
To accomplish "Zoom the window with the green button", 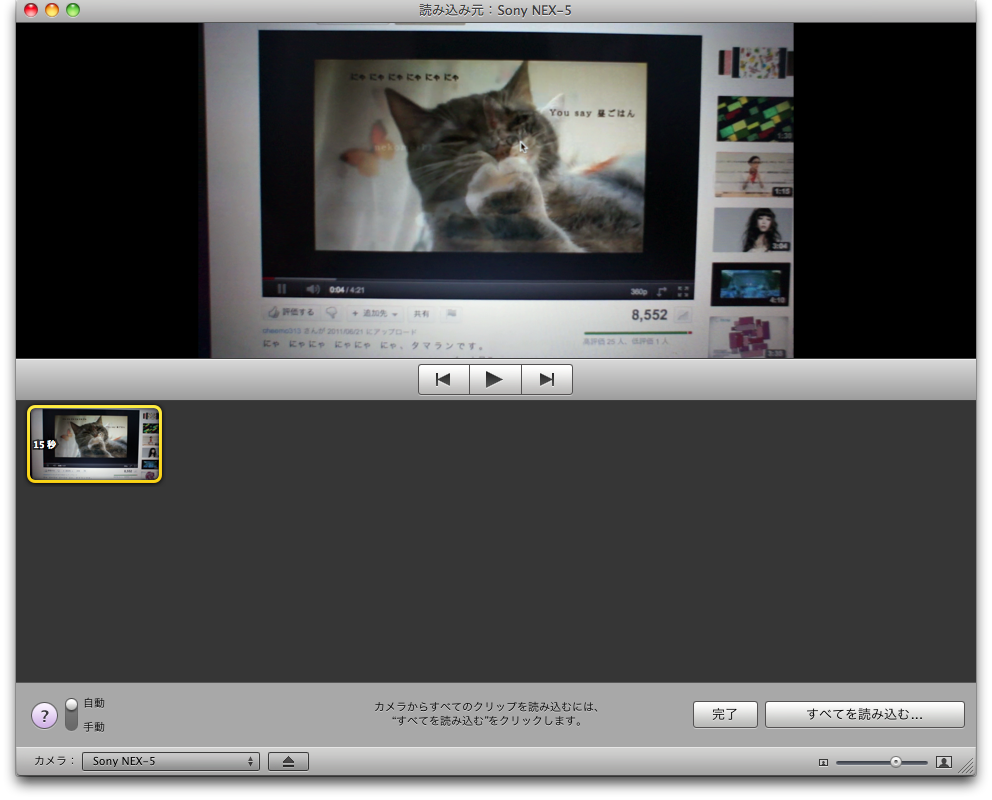I will point(73,9).
